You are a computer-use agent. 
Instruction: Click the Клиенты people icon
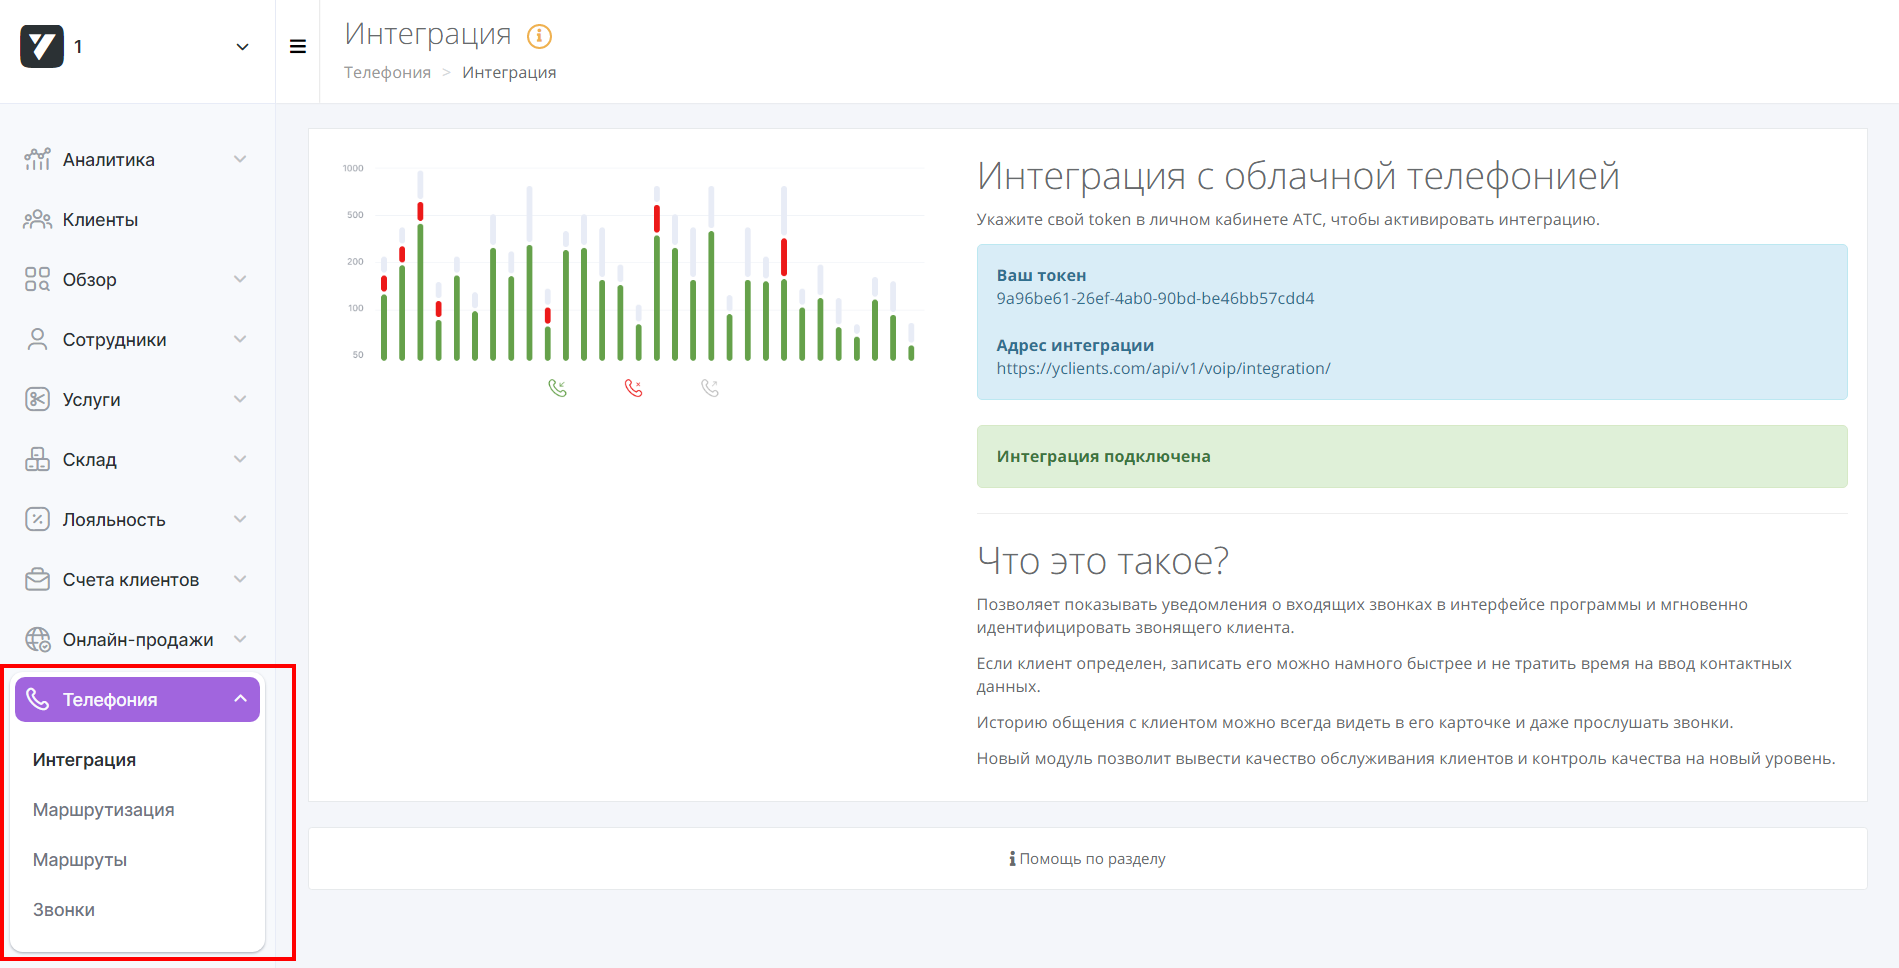tap(37, 220)
